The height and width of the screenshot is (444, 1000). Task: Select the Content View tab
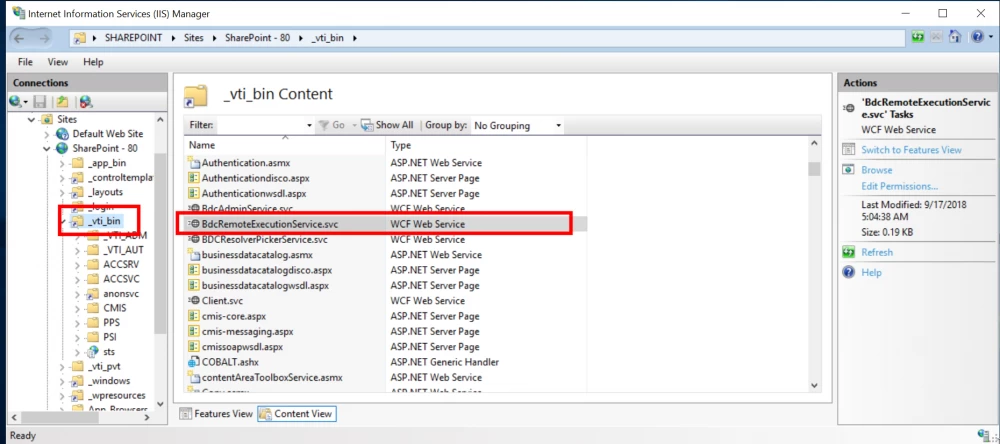[297, 413]
